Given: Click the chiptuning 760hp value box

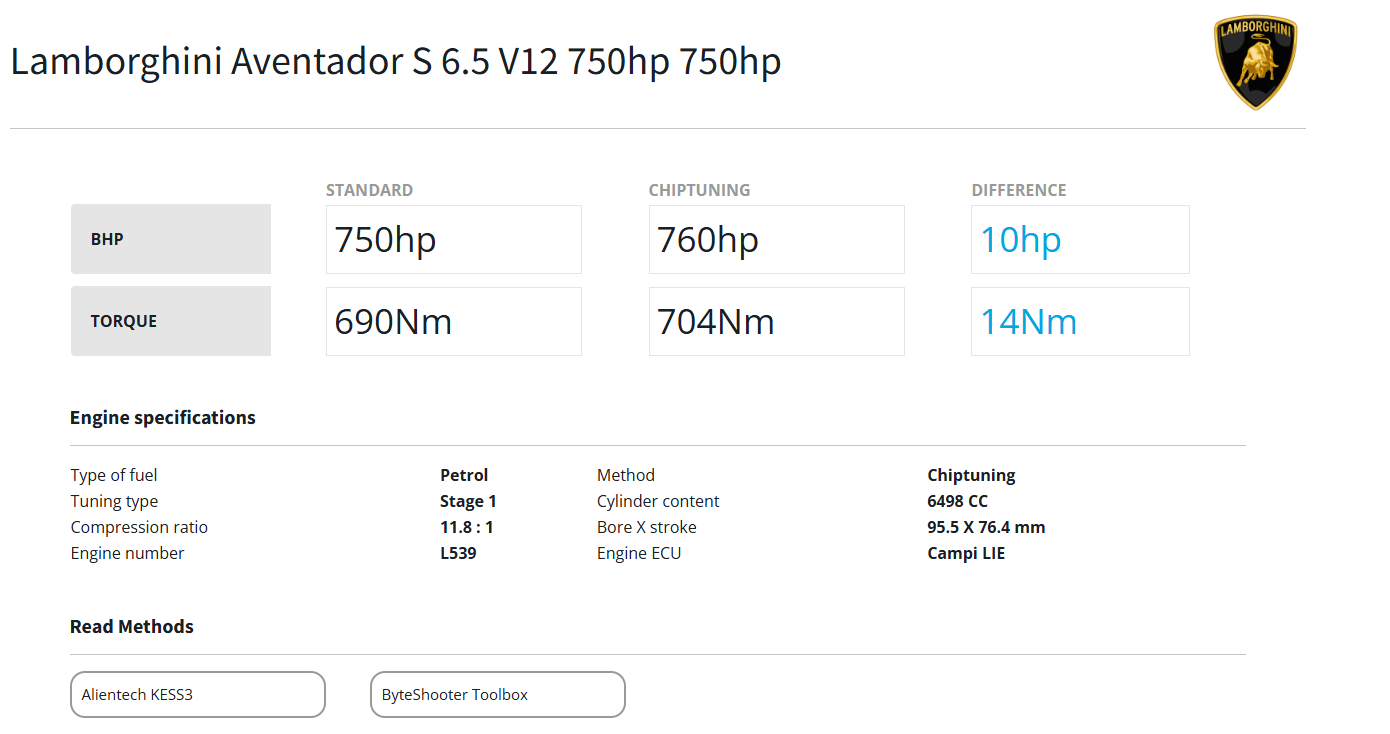Looking at the screenshot, I should point(776,240).
